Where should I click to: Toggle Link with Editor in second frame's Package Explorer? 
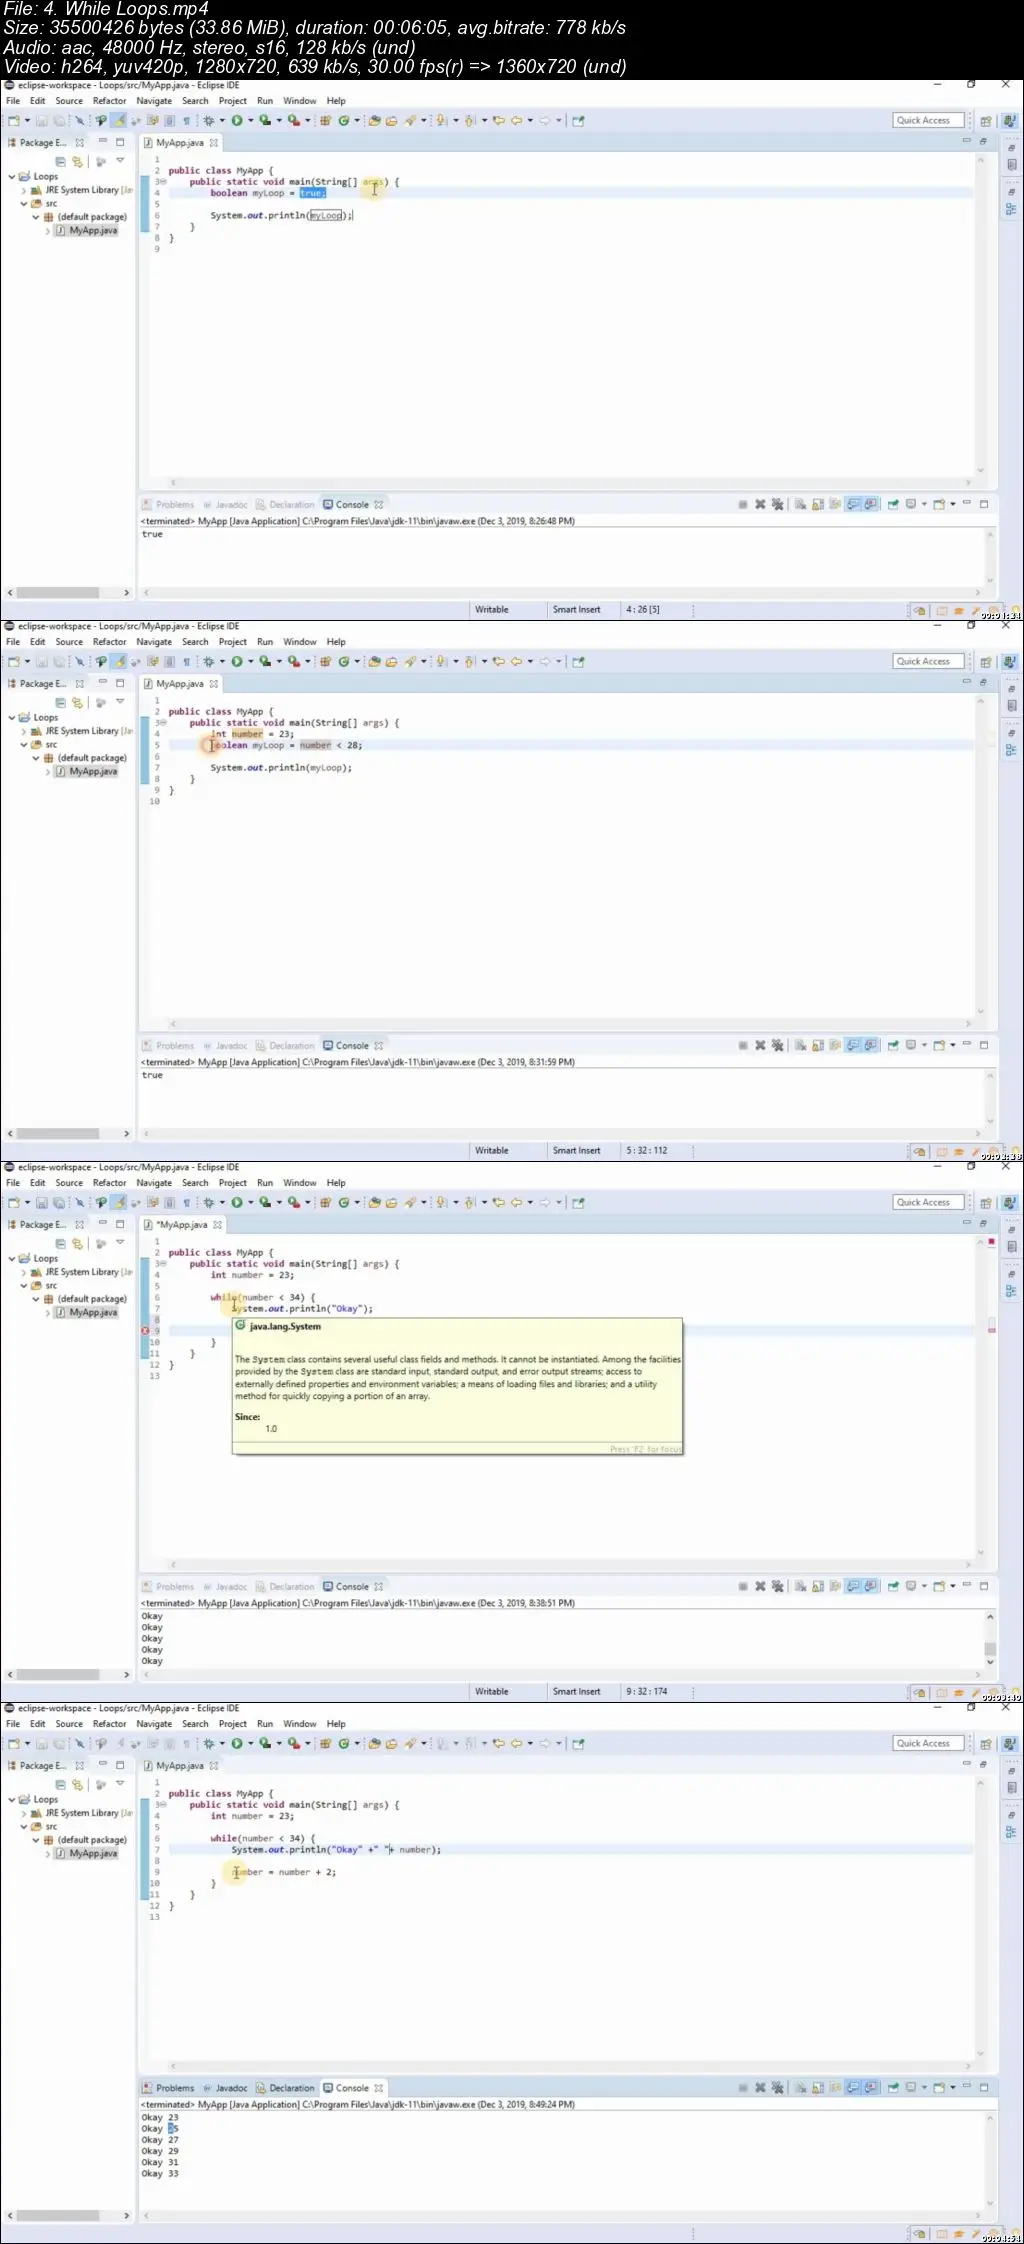coord(77,702)
